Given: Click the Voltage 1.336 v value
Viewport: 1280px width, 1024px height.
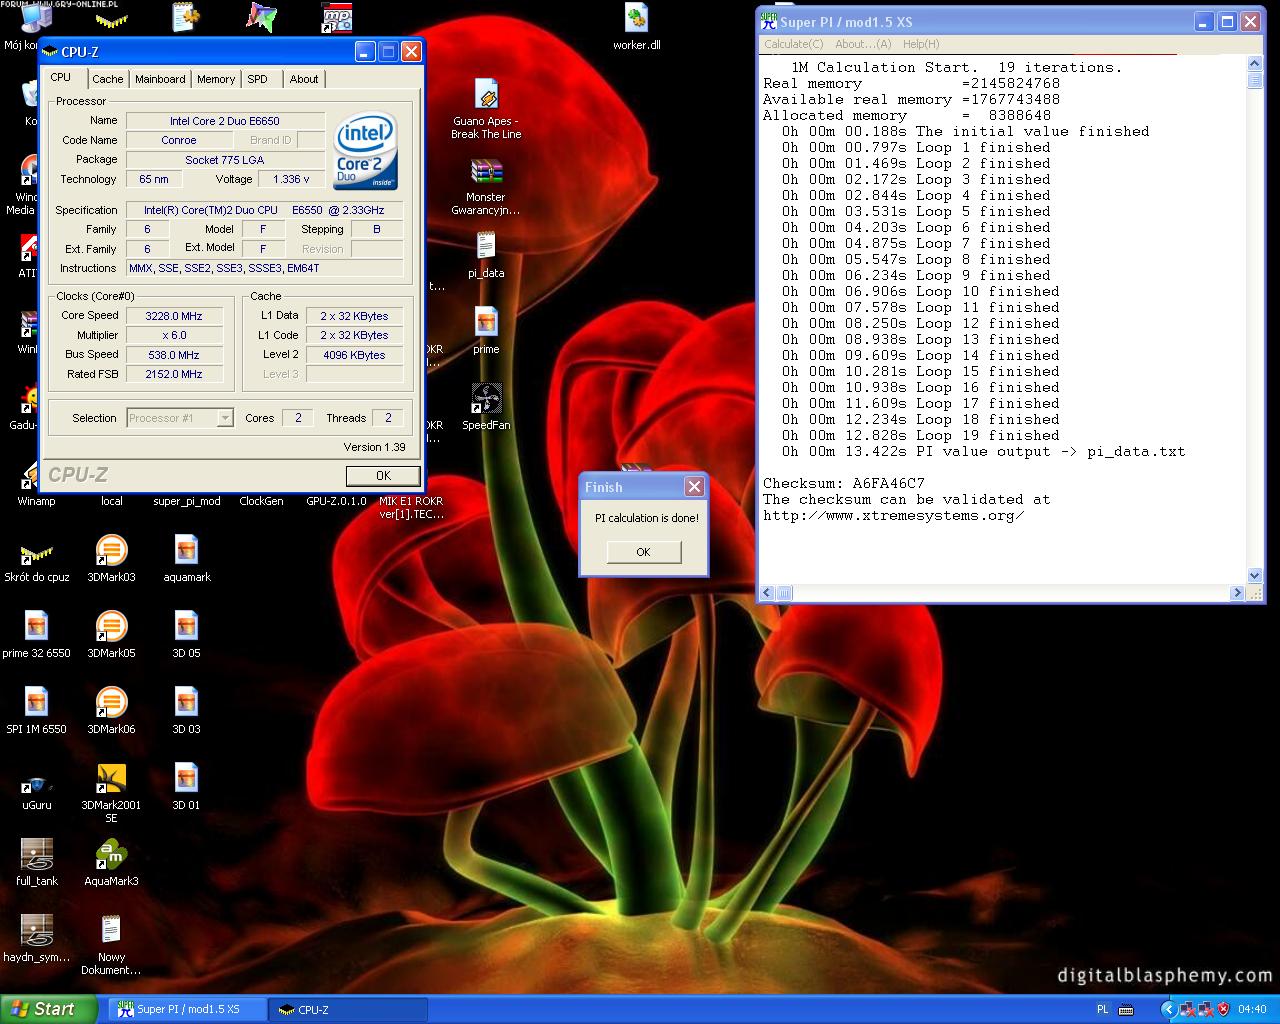Looking at the screenshot, I should [292, 179].
